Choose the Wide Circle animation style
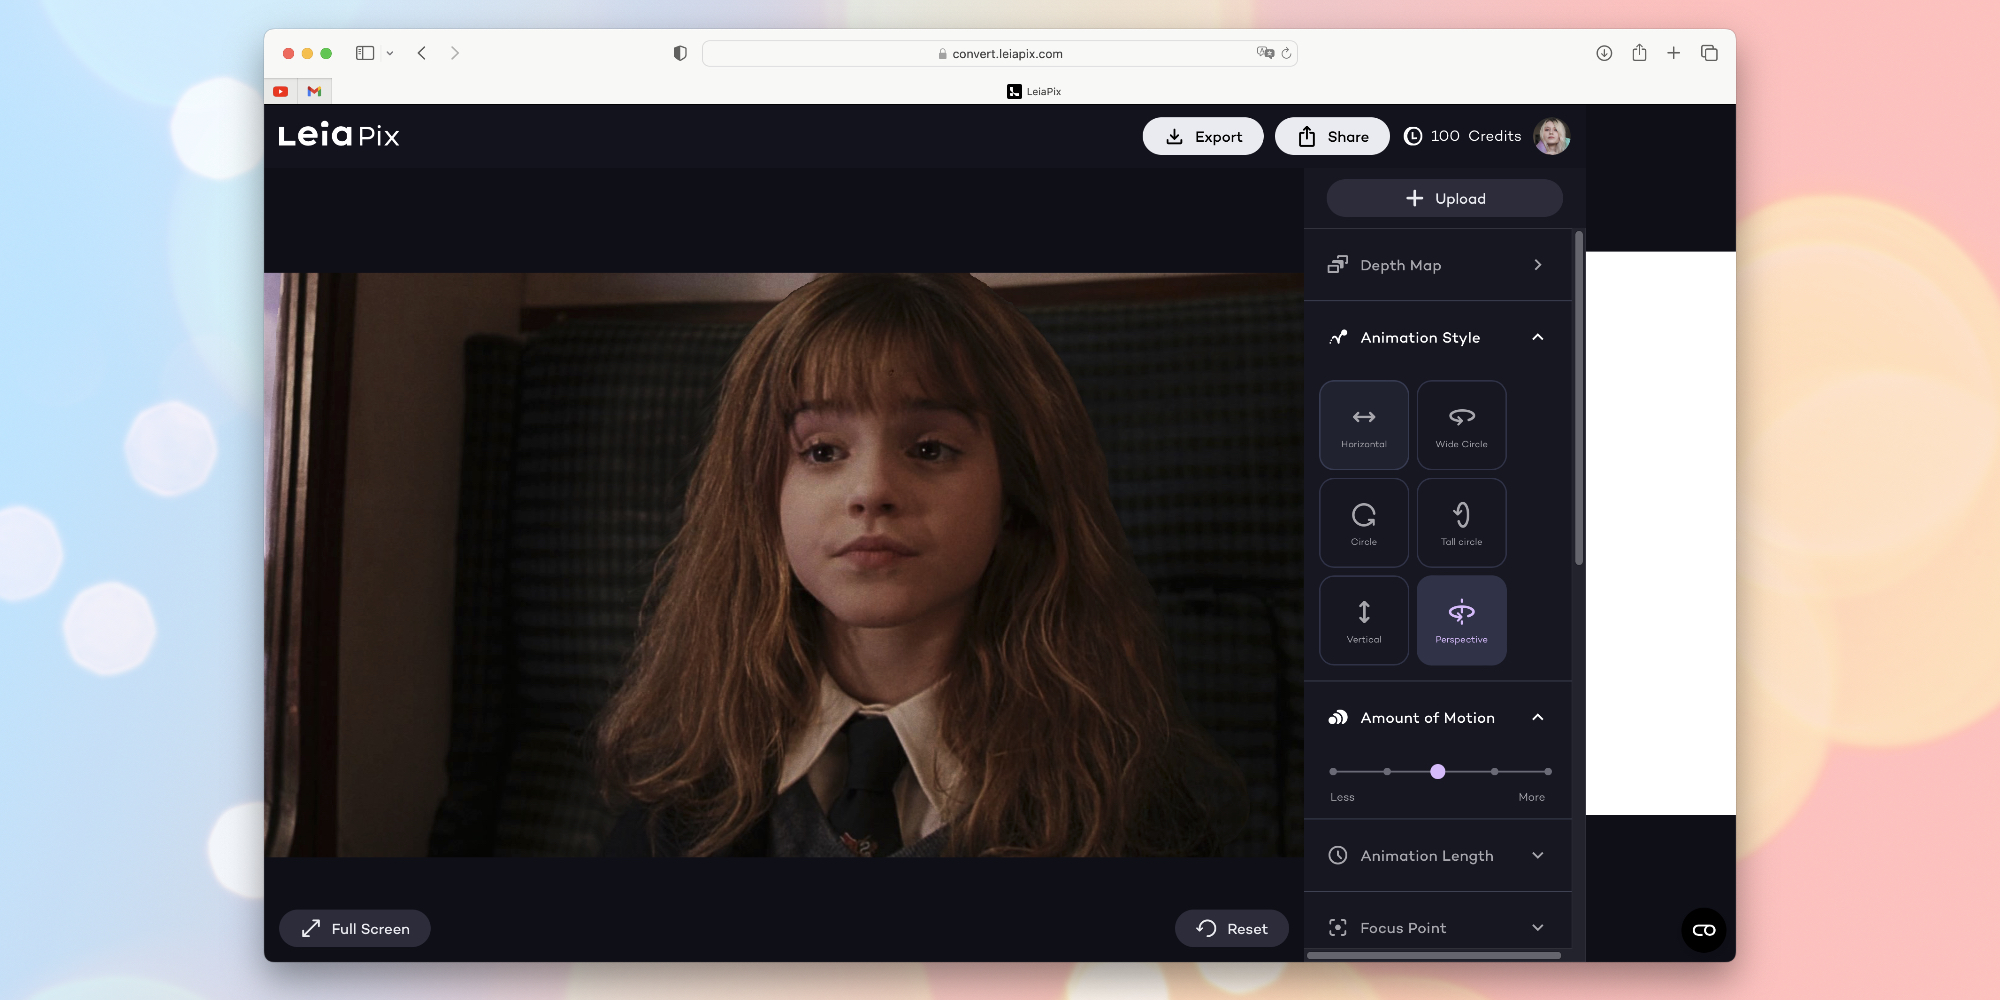 click(x=1461, y=425)
